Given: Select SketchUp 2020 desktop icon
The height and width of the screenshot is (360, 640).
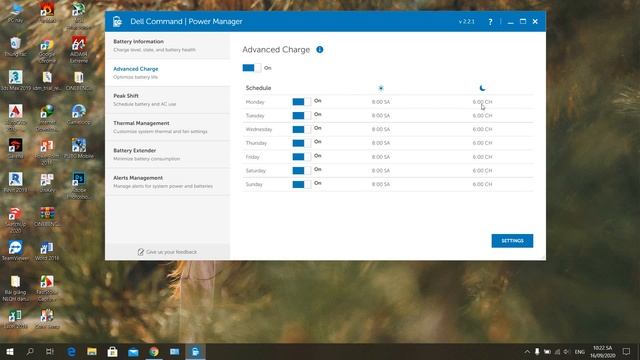Looking at the screenshot, I should pyautogui.click(x=16, y=220).
